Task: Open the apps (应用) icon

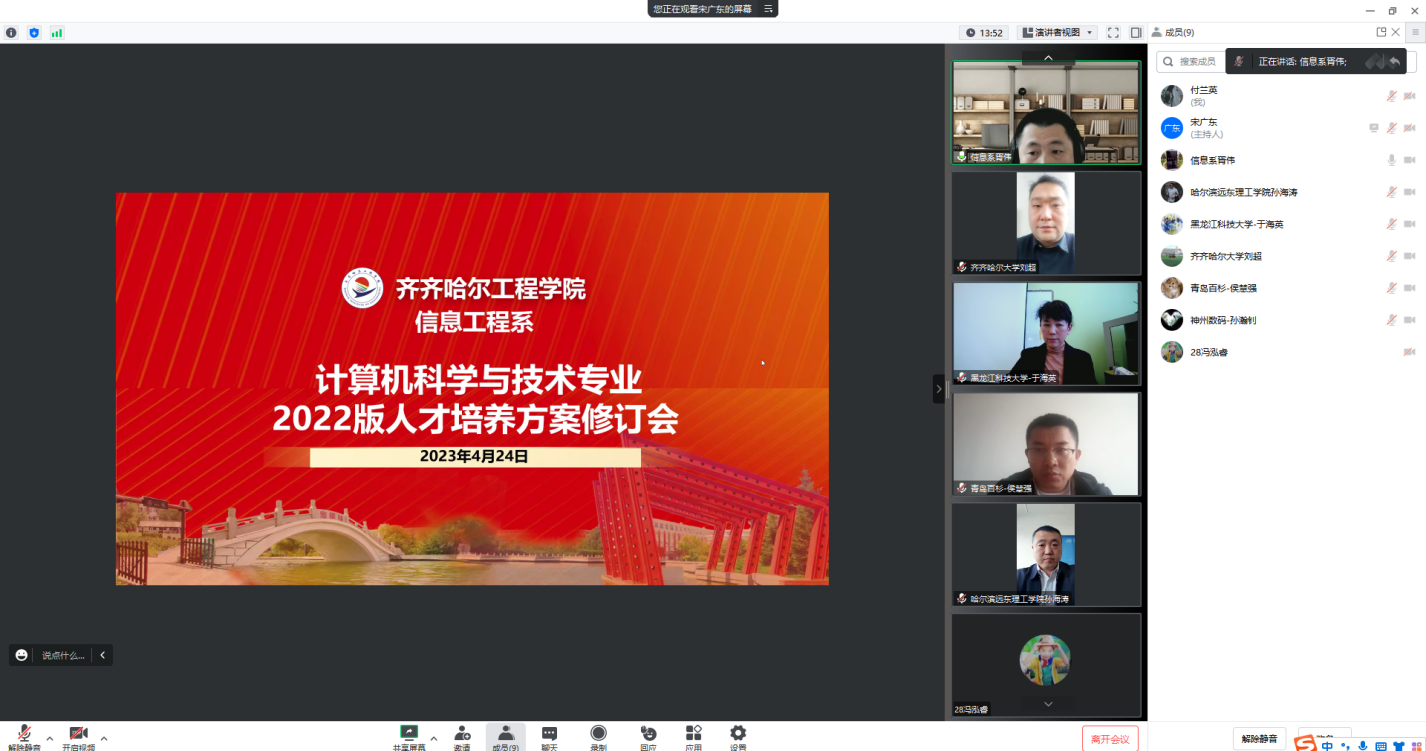Action: [x=693, y=736]
